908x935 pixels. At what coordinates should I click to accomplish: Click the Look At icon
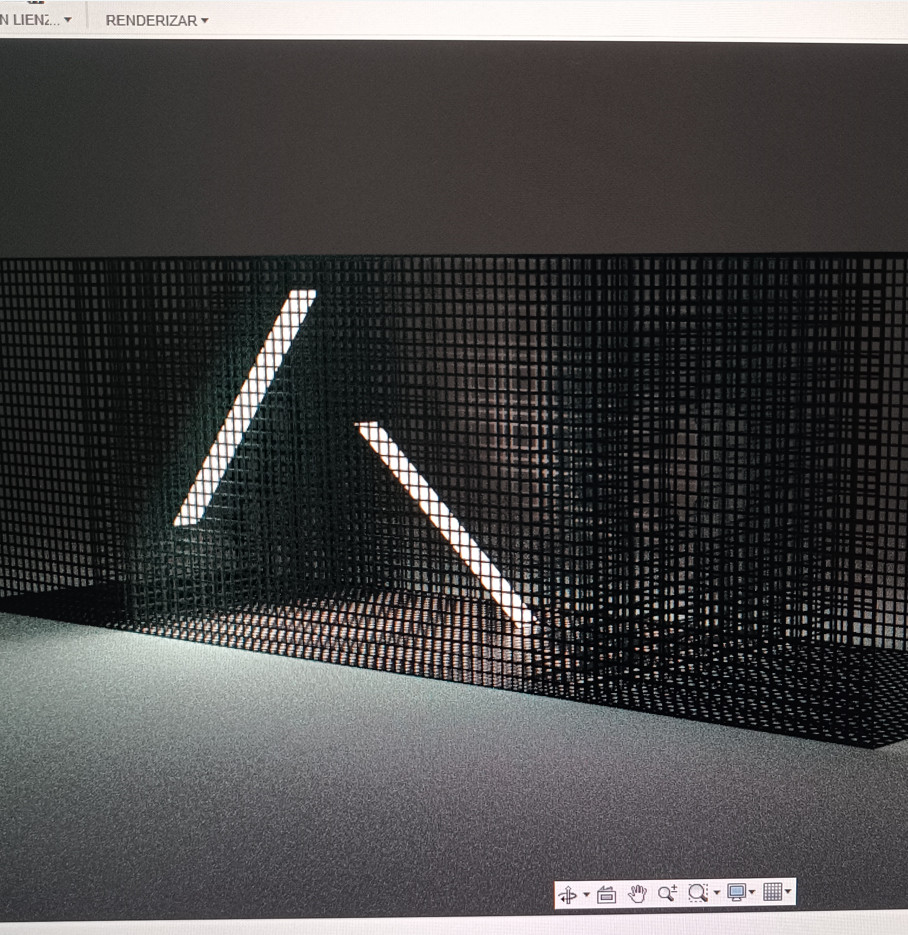coord(606,894)
